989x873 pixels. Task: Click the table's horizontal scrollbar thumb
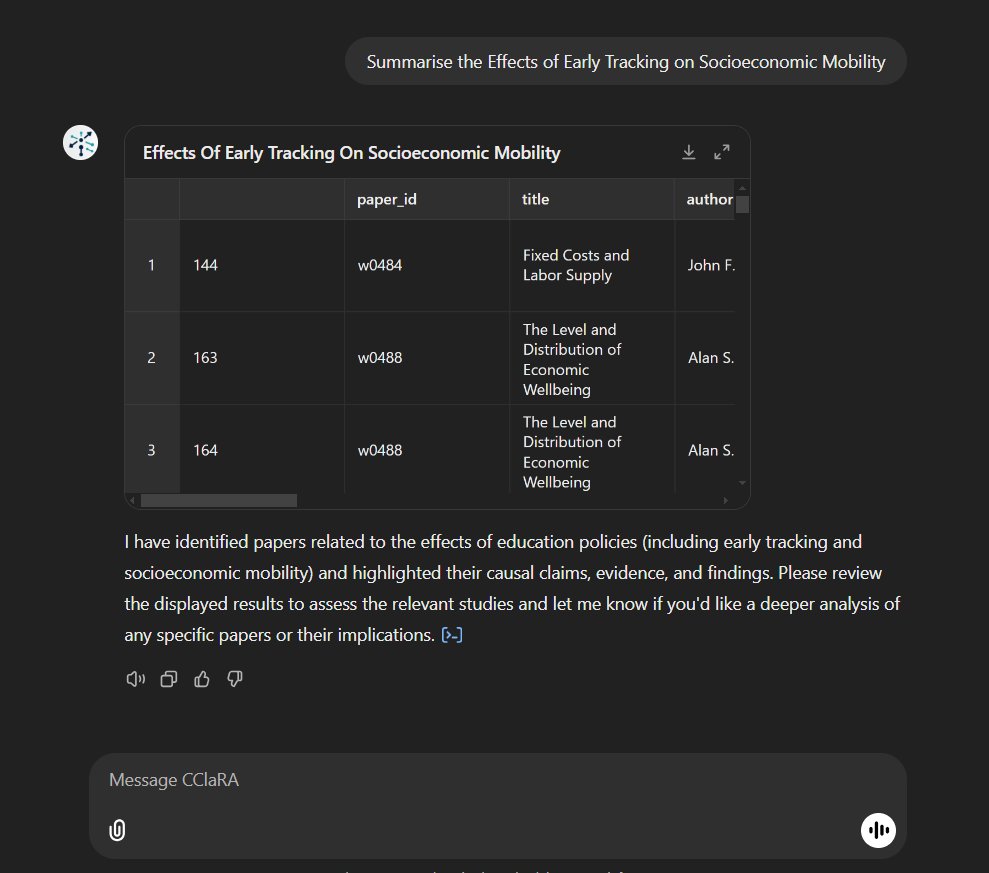pos(219,501)
